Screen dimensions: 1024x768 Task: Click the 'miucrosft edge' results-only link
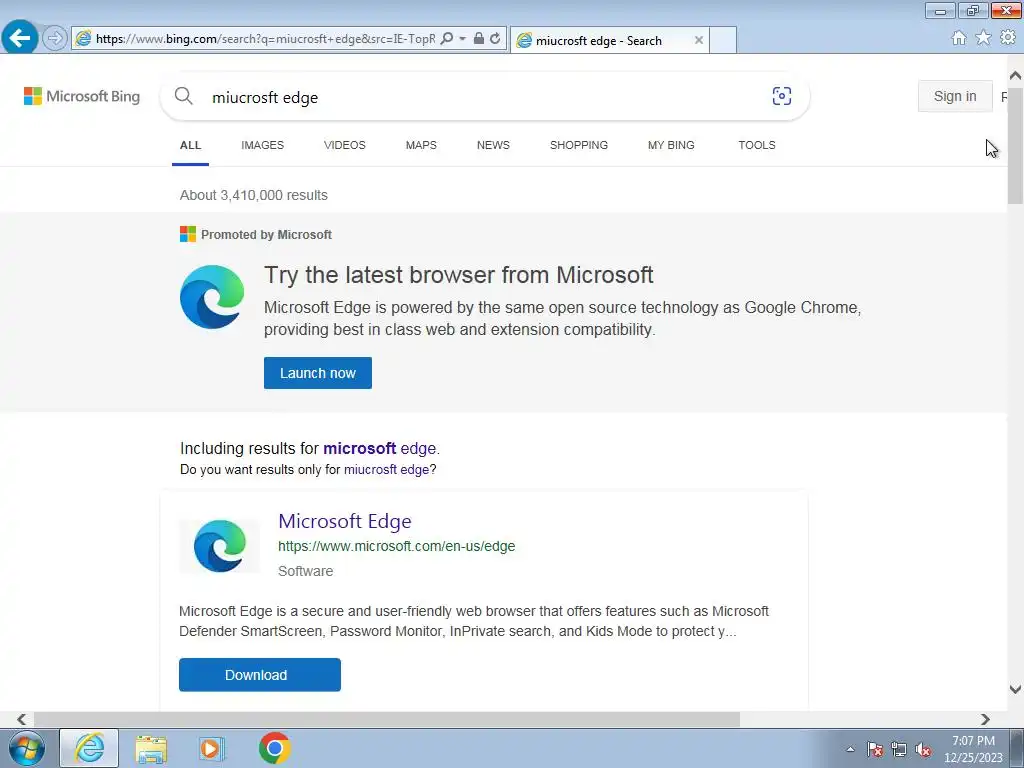pos(387,470)
